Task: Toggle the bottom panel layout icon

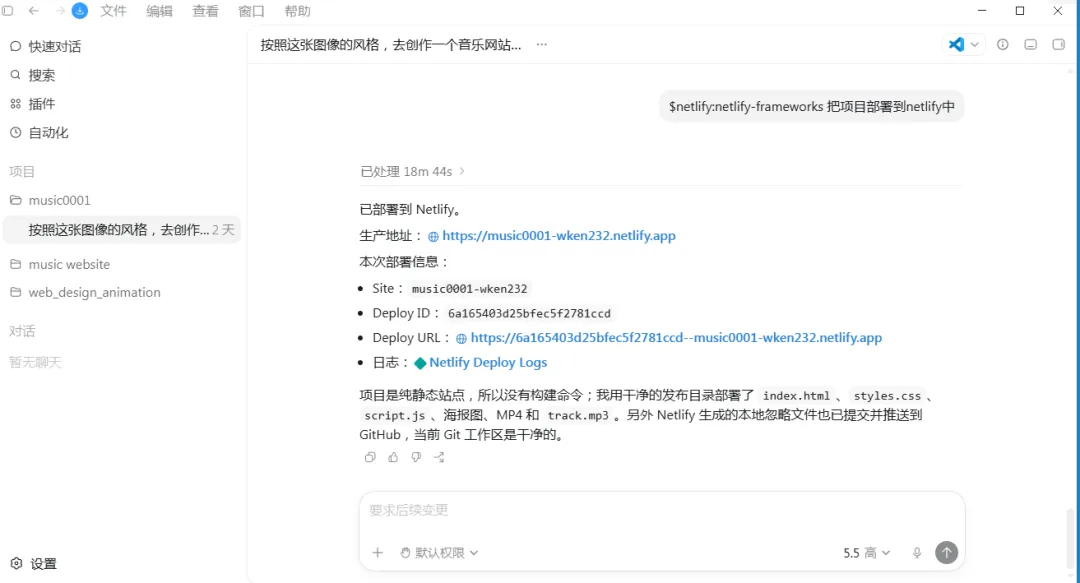Action: pos(1030,45)
